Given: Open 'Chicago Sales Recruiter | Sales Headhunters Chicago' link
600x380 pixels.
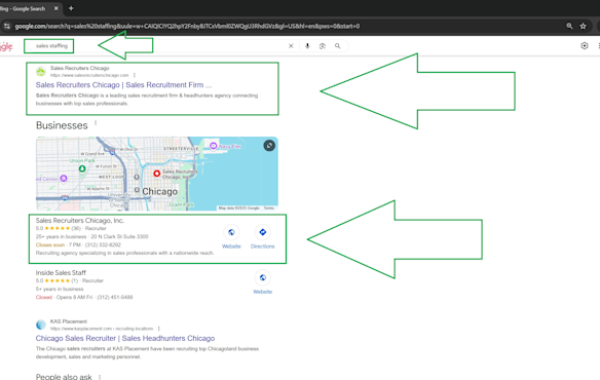Looking at the screenshot, I should [125, 338].
